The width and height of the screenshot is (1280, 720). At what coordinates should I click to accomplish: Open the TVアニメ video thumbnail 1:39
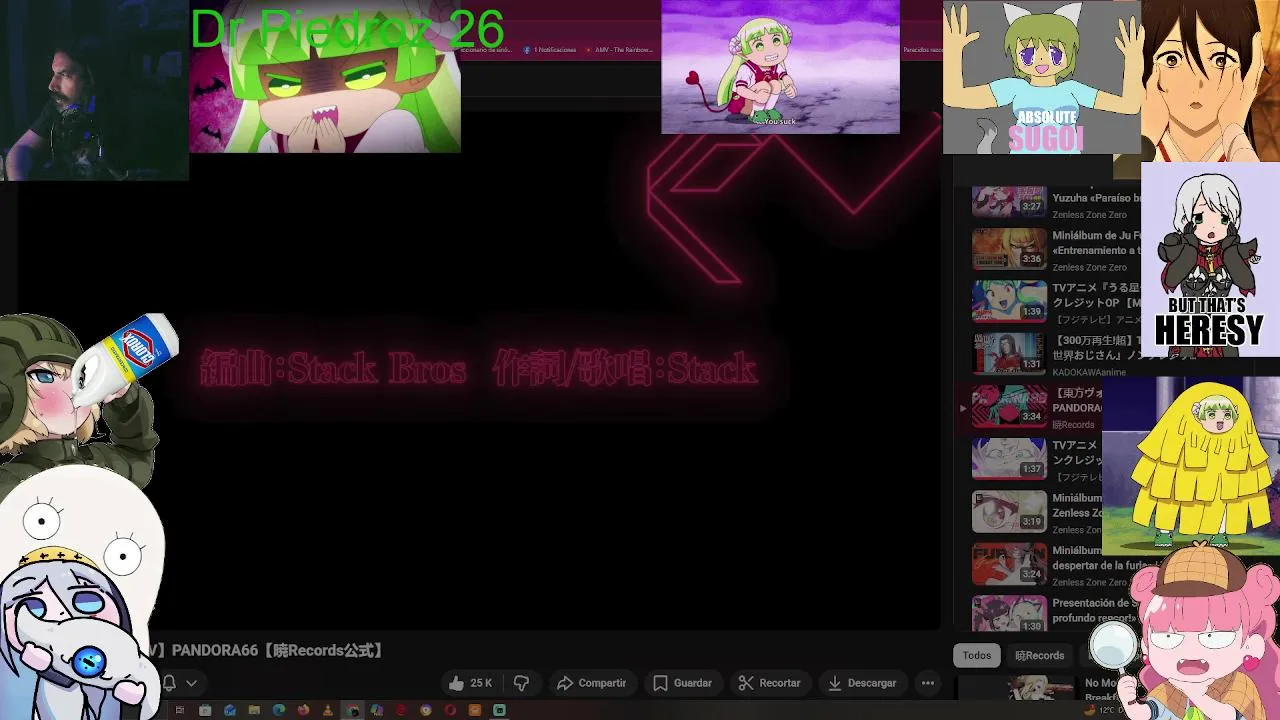pyautogui.click(x=1009, y=301)
